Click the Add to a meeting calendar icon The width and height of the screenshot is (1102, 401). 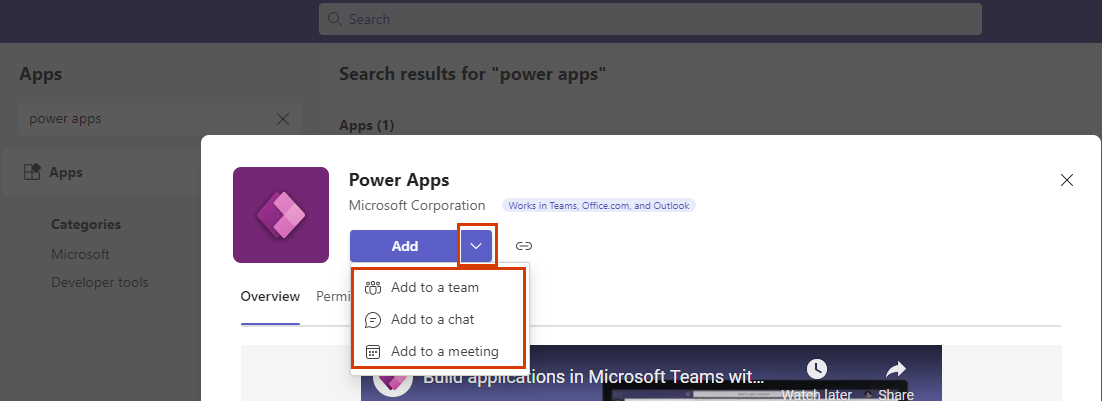click(x=373, y=352)
